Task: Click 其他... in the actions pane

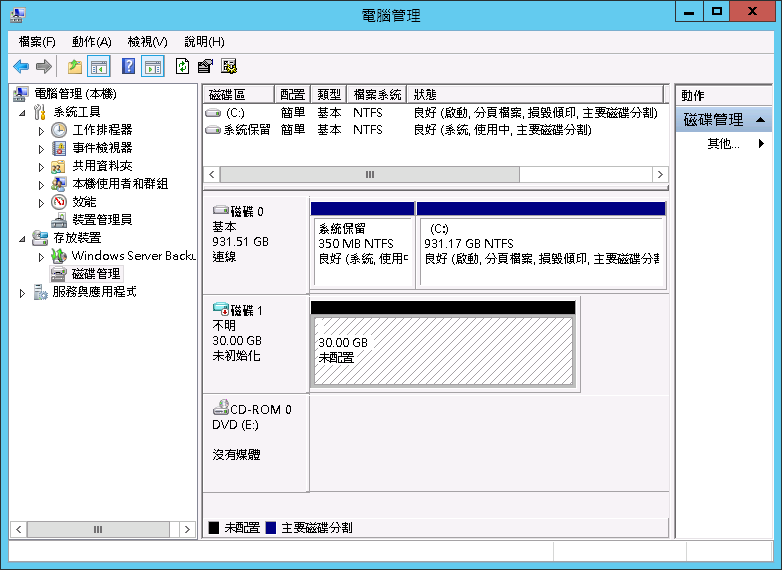Action: point(723,144)
